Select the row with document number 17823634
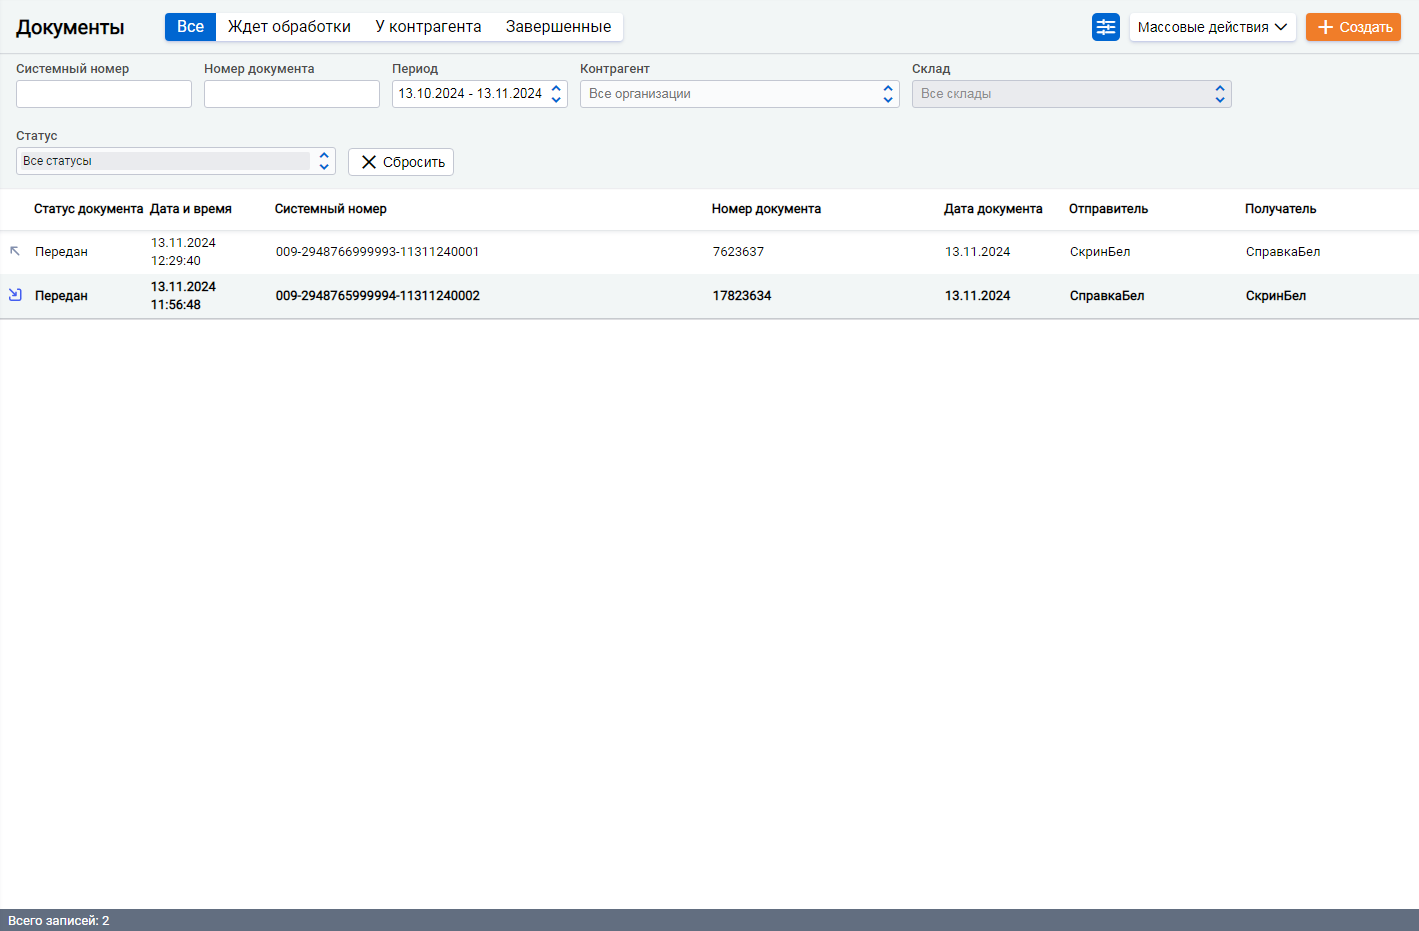Viewport: 1419px width, 931px height. [709, 296]
